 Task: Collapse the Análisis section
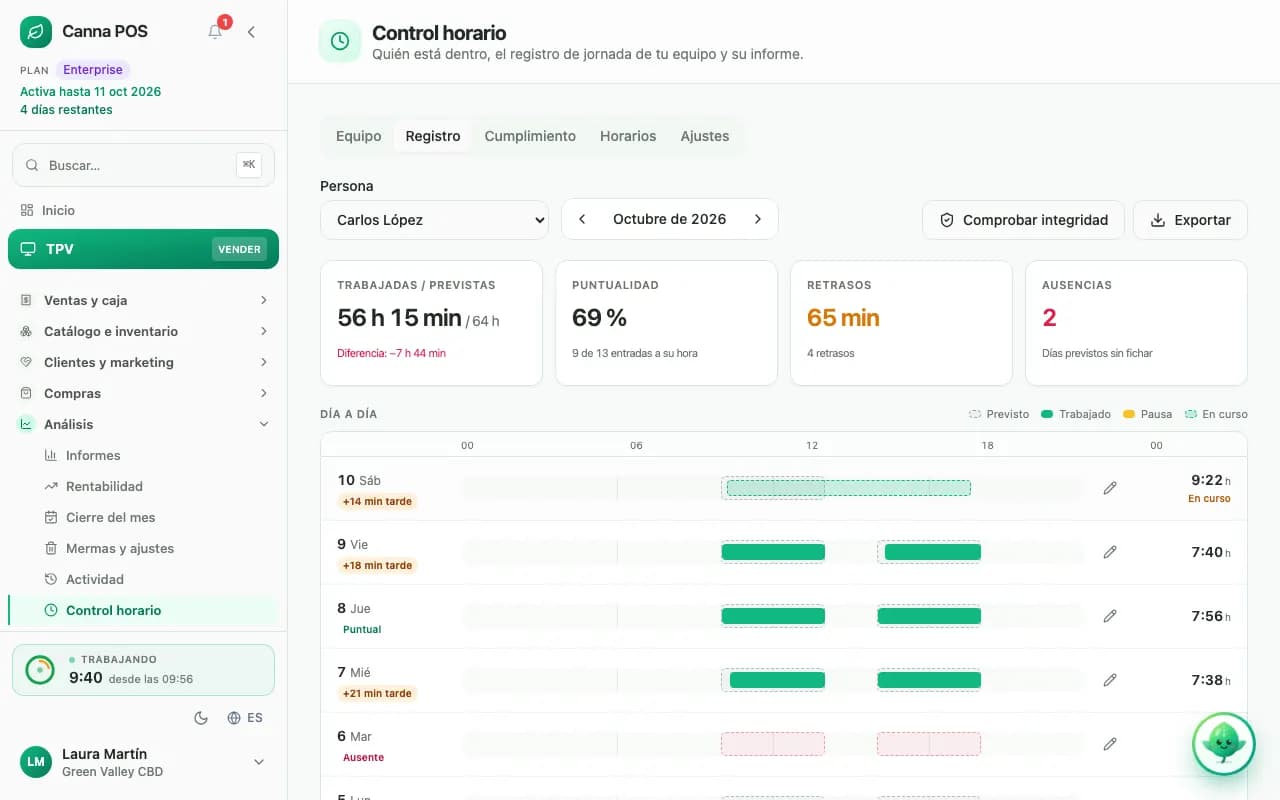pyautogui.click(x=143, y=424)
